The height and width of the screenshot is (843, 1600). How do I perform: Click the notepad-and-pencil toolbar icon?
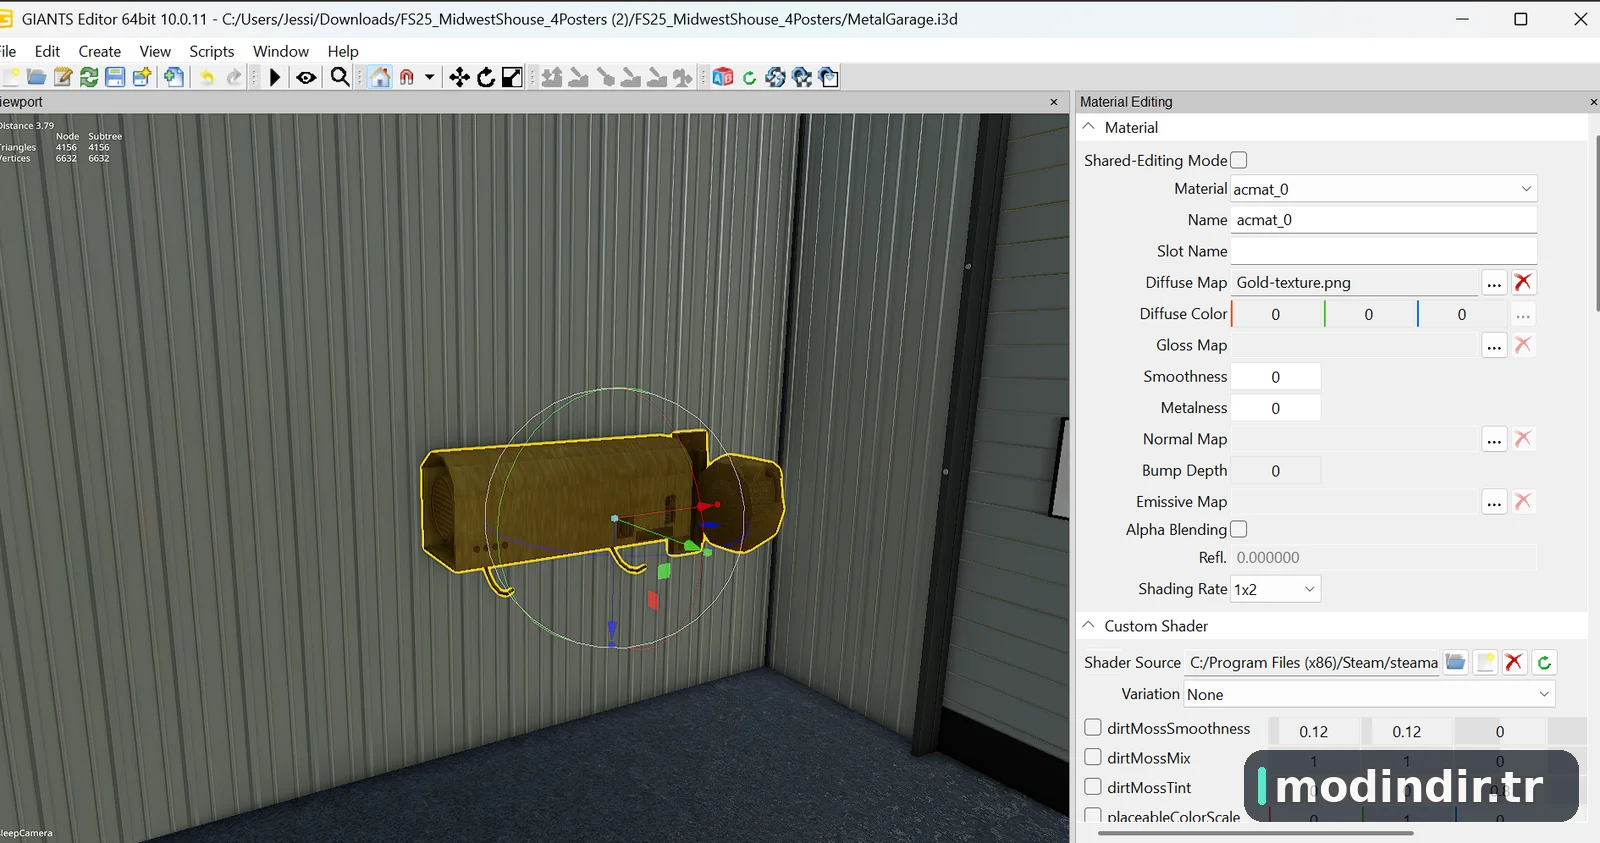63,77
